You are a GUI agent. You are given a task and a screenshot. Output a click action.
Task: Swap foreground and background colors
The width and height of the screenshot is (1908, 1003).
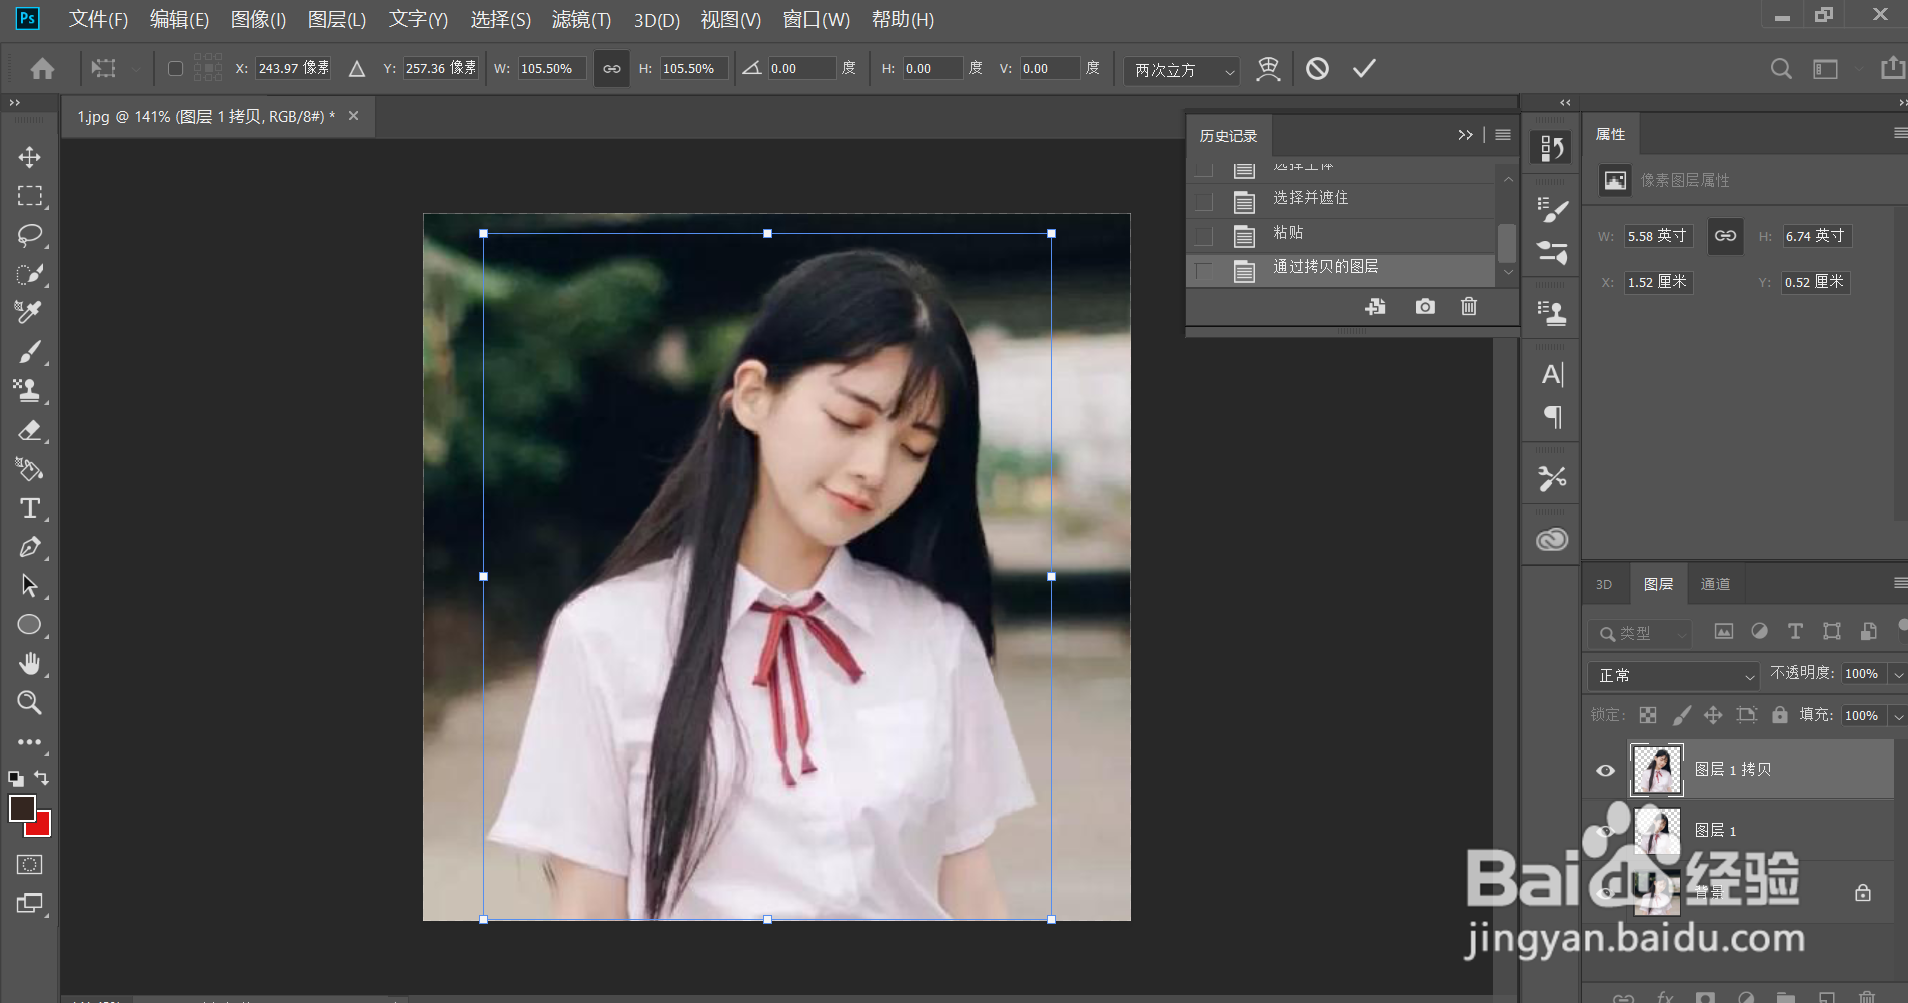(x=42, y=777)
